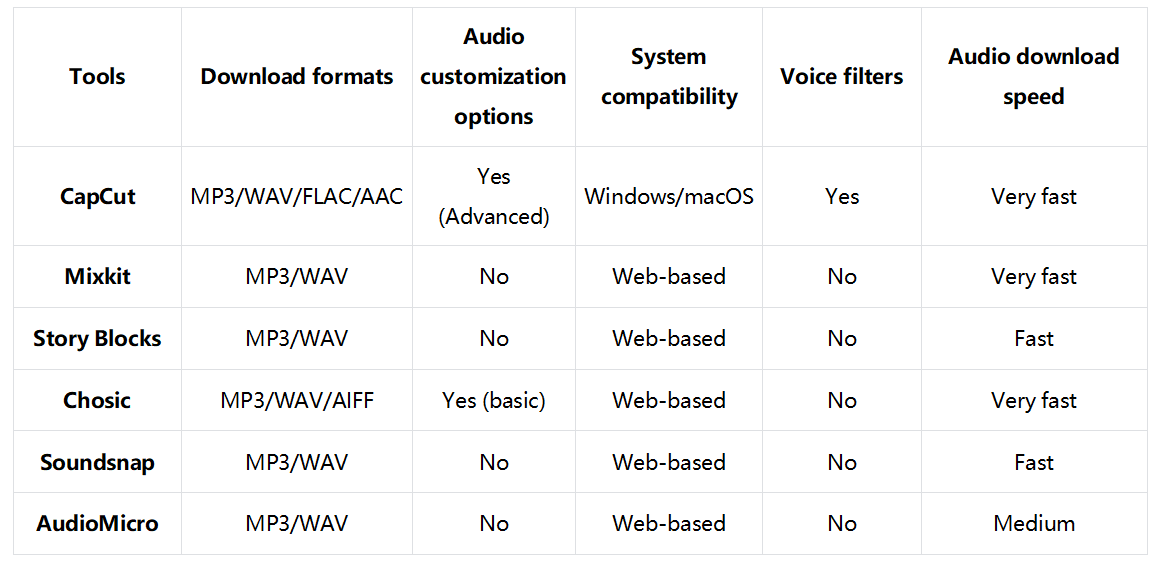Screen dimensions: 1165x564
Task: Select the Chosic tool name
Action: pyautogui.click(x=97, y=400)
